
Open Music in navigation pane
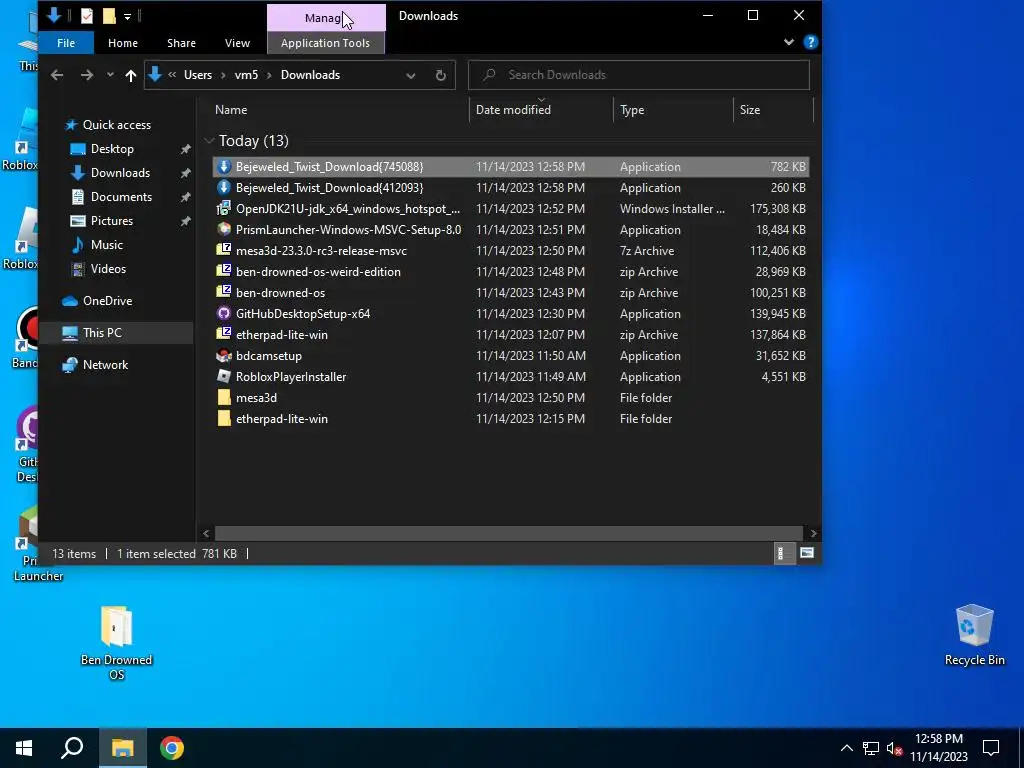(x=106, y=245)
